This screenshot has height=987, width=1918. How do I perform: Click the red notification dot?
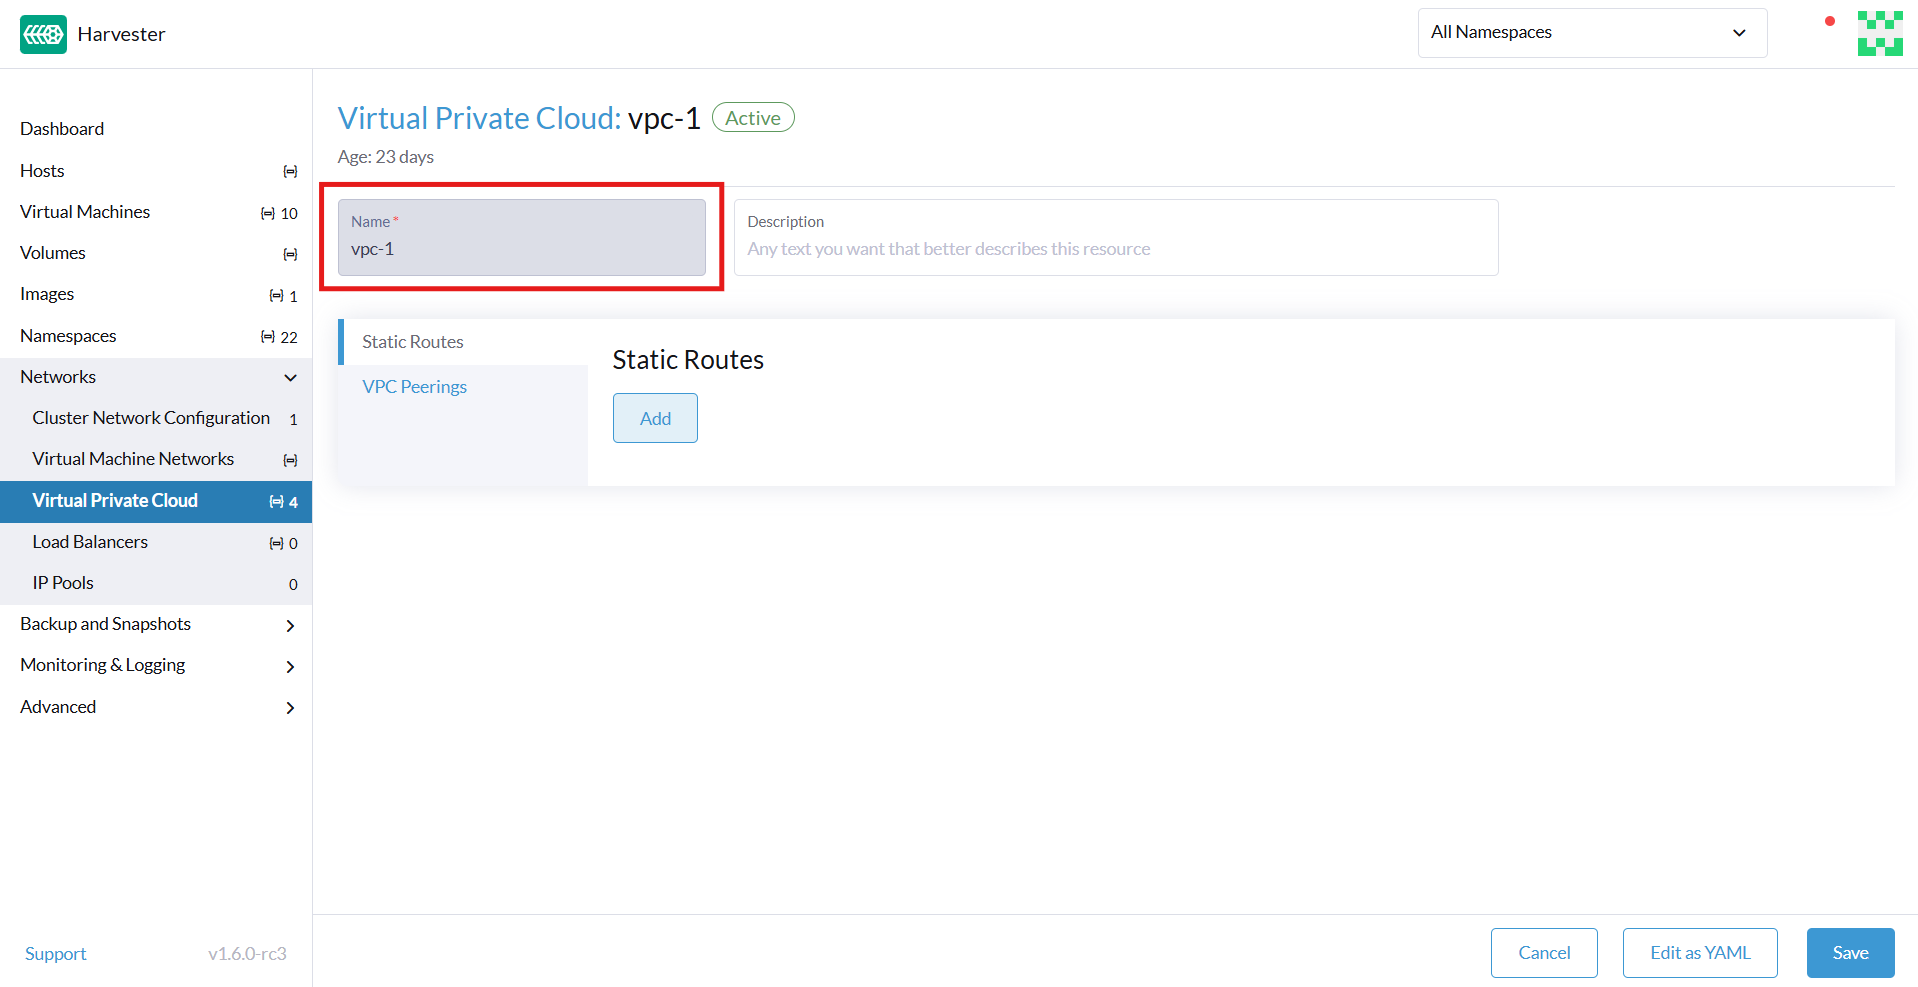[1829, 20]
